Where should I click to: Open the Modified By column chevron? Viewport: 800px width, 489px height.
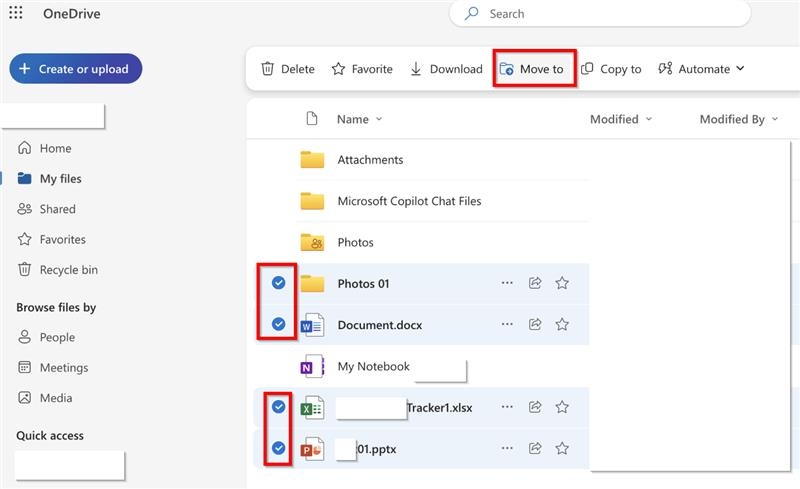pos(774,119)
